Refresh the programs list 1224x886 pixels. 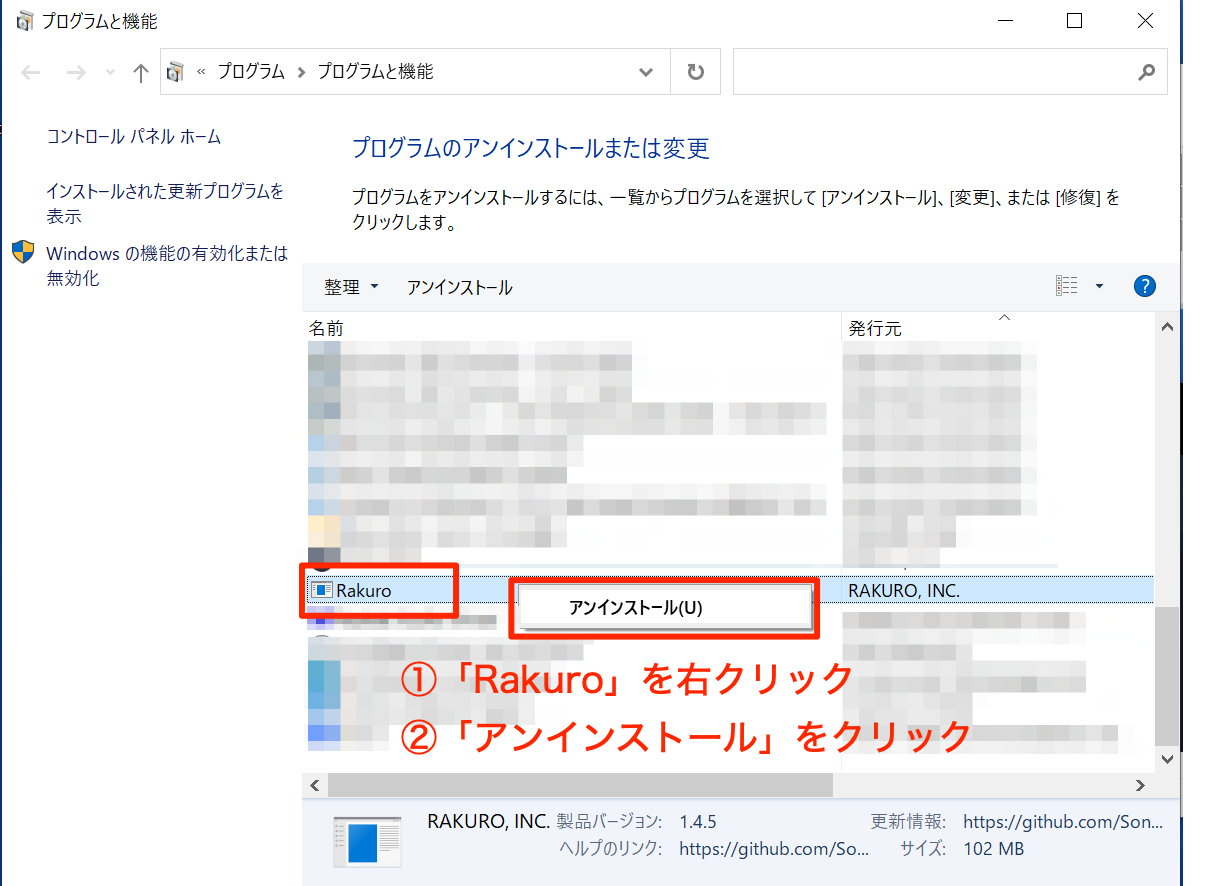(x=696, y=72)
